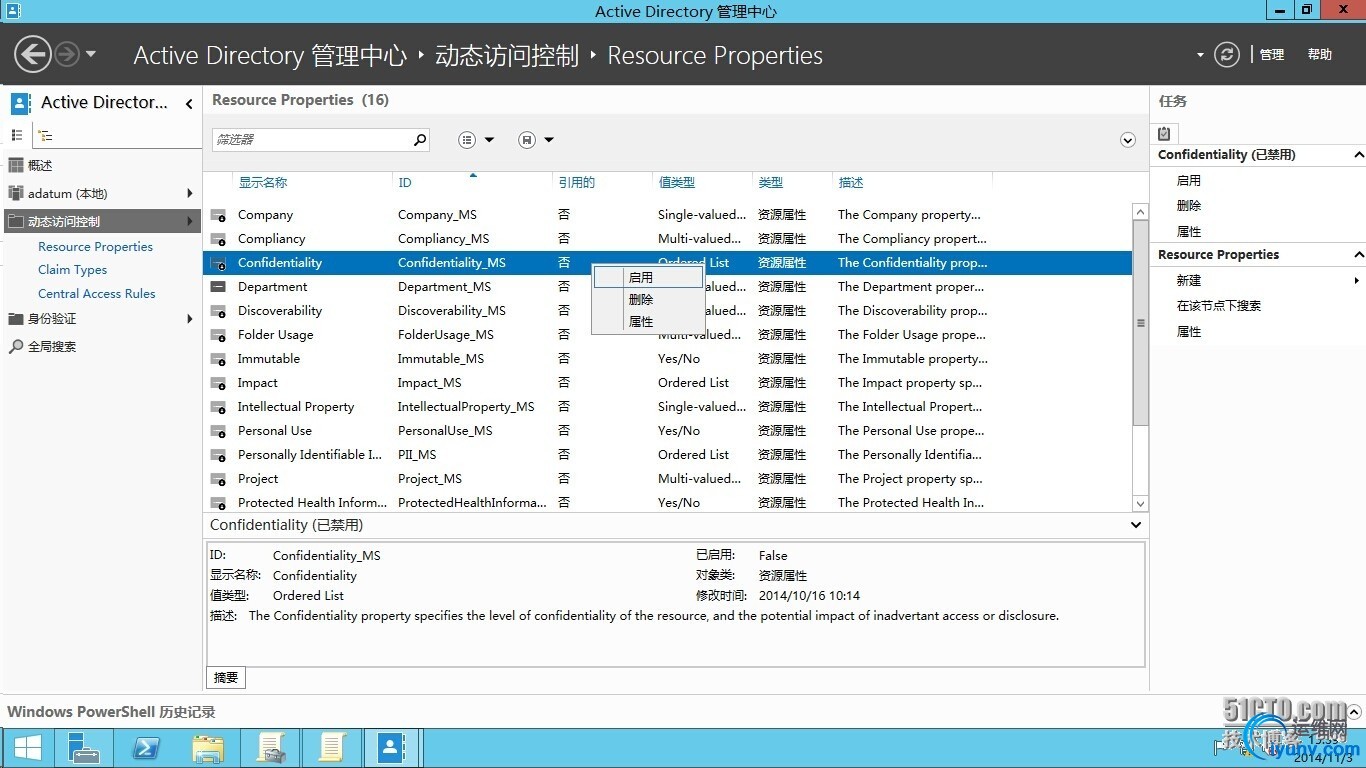Open Claim Types in navigation

click(72, 270)
